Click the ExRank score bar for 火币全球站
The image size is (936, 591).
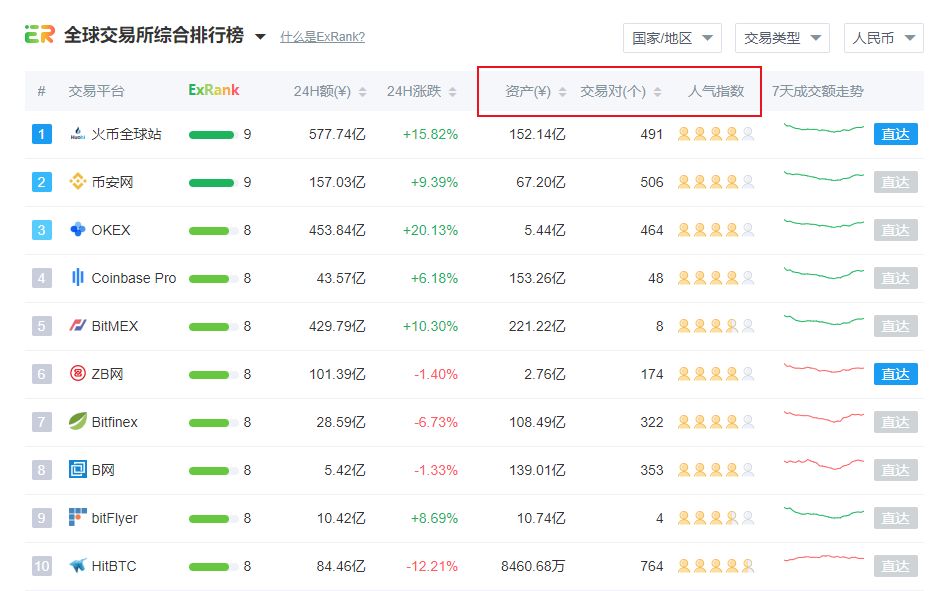(212, 134)
